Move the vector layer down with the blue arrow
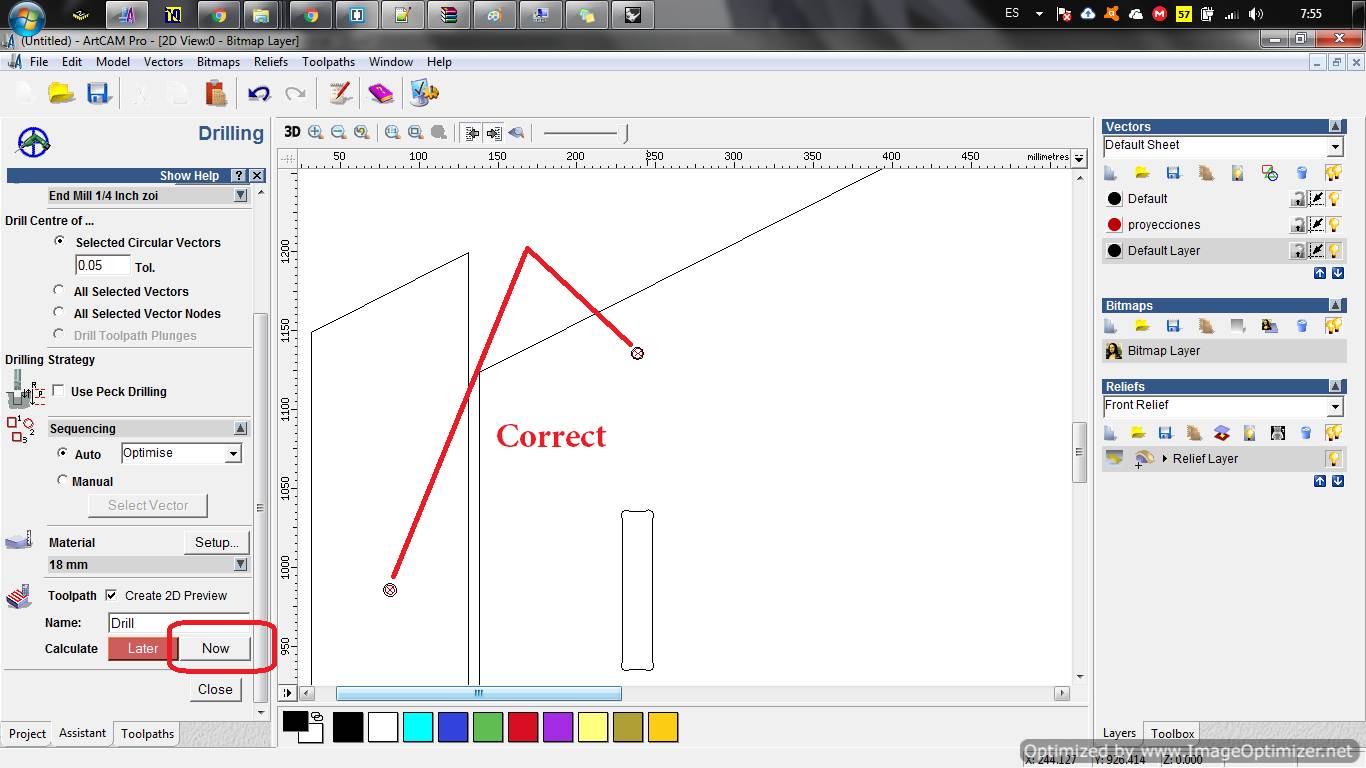This screenshot has height=768, width=1366. 1338,273
